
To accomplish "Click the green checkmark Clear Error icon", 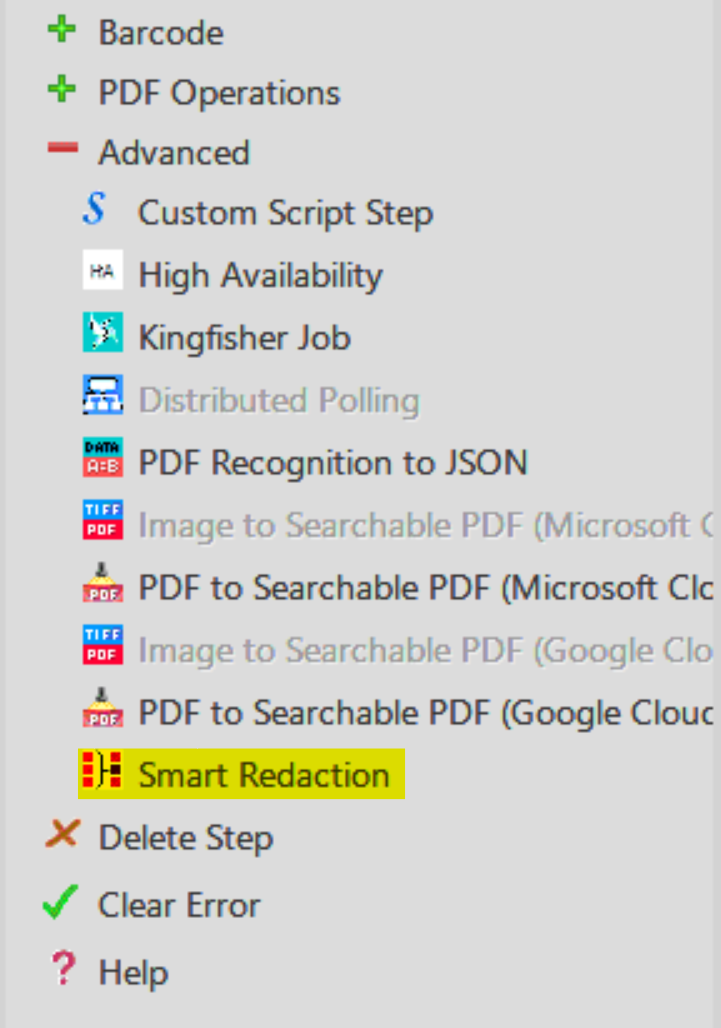I will click(60, 901).
